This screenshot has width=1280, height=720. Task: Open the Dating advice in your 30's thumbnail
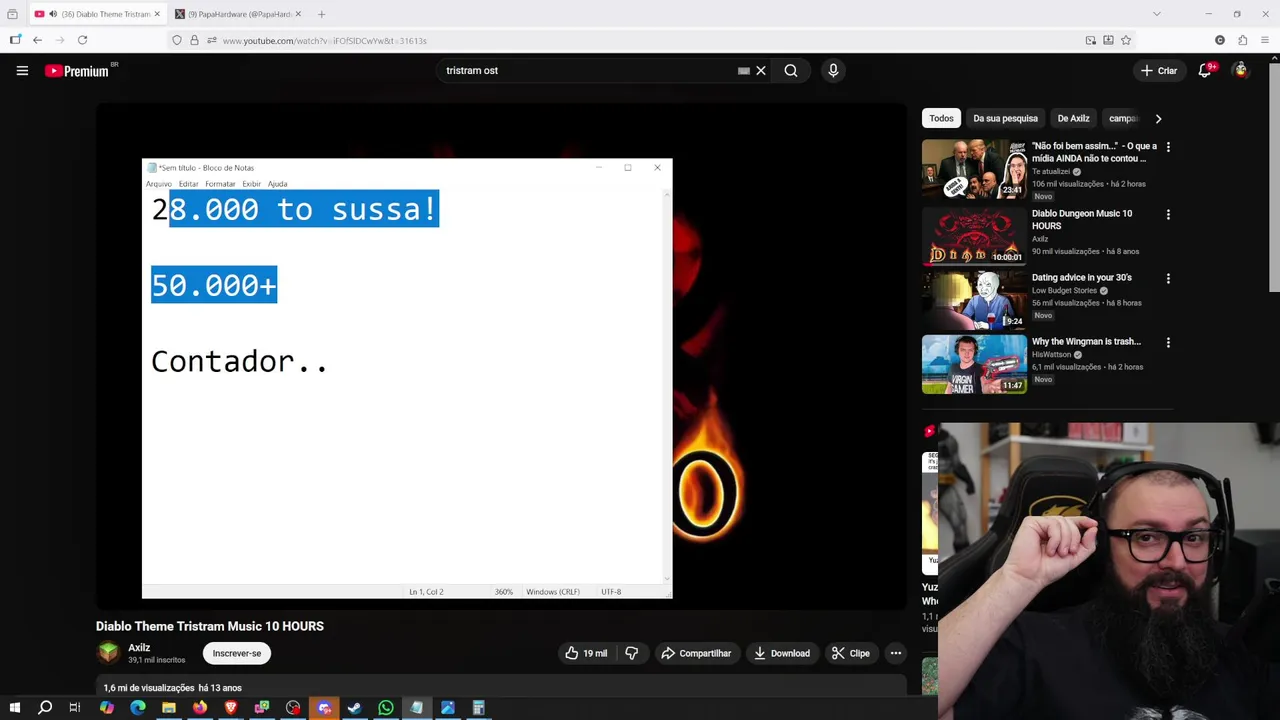tap(974, 299)
